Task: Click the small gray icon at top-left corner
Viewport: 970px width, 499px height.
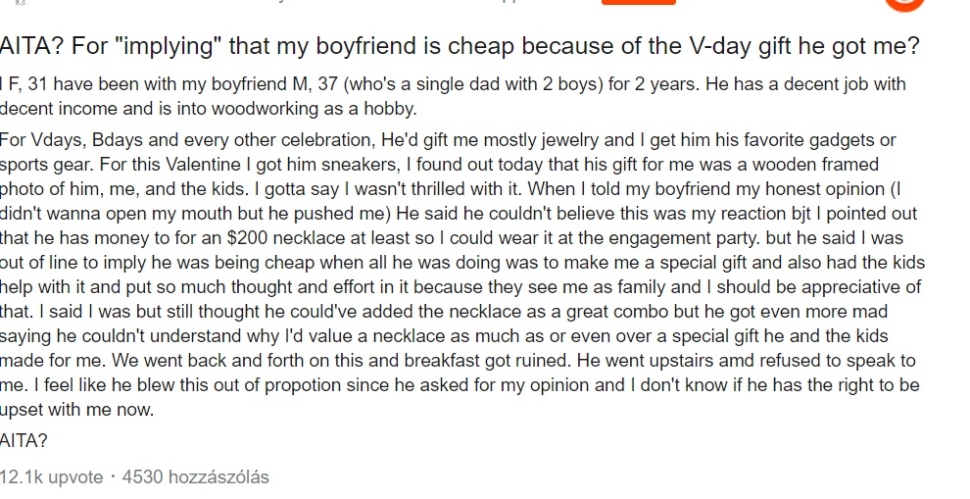Action: [19, 2]
